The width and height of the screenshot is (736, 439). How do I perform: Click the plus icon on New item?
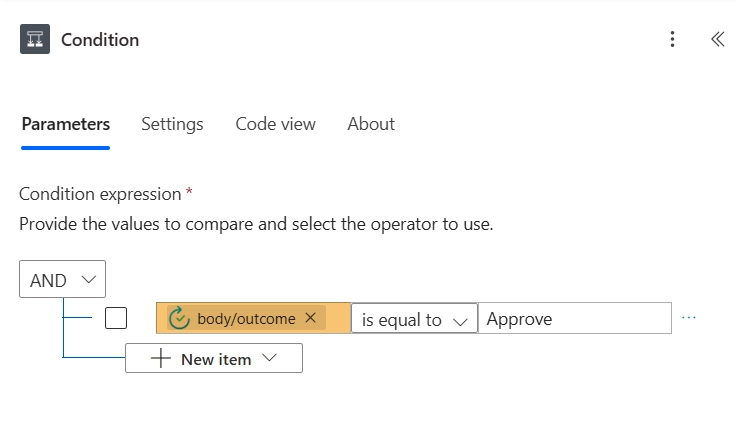(x=161, y=359)
